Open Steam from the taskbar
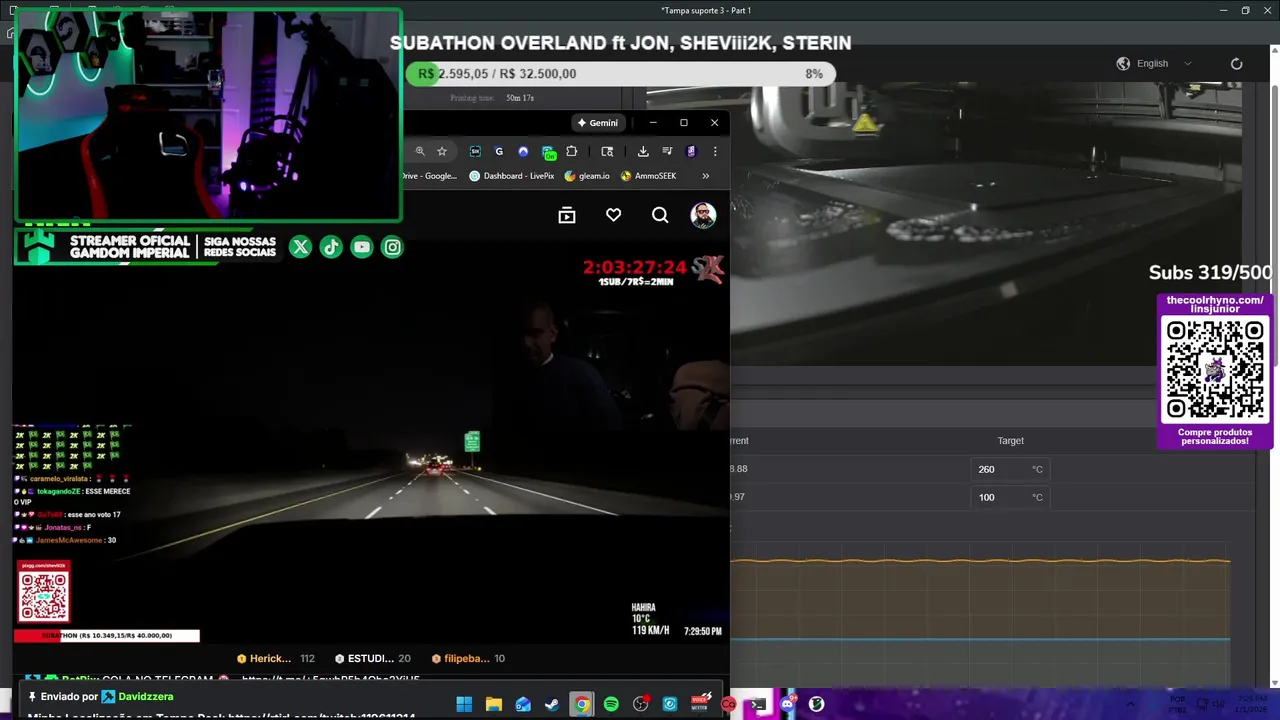Screen dimensions: 1280x720 552,704
